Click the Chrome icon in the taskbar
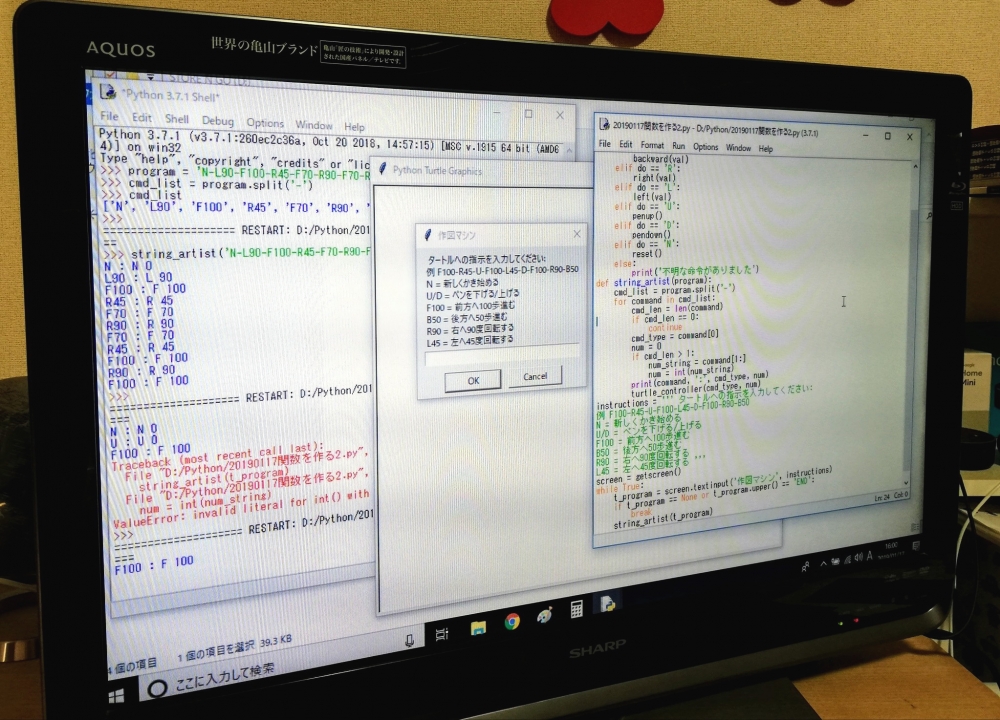Image resolution: width=1000 pixels, height=720 pixels. tap(512, 622)
